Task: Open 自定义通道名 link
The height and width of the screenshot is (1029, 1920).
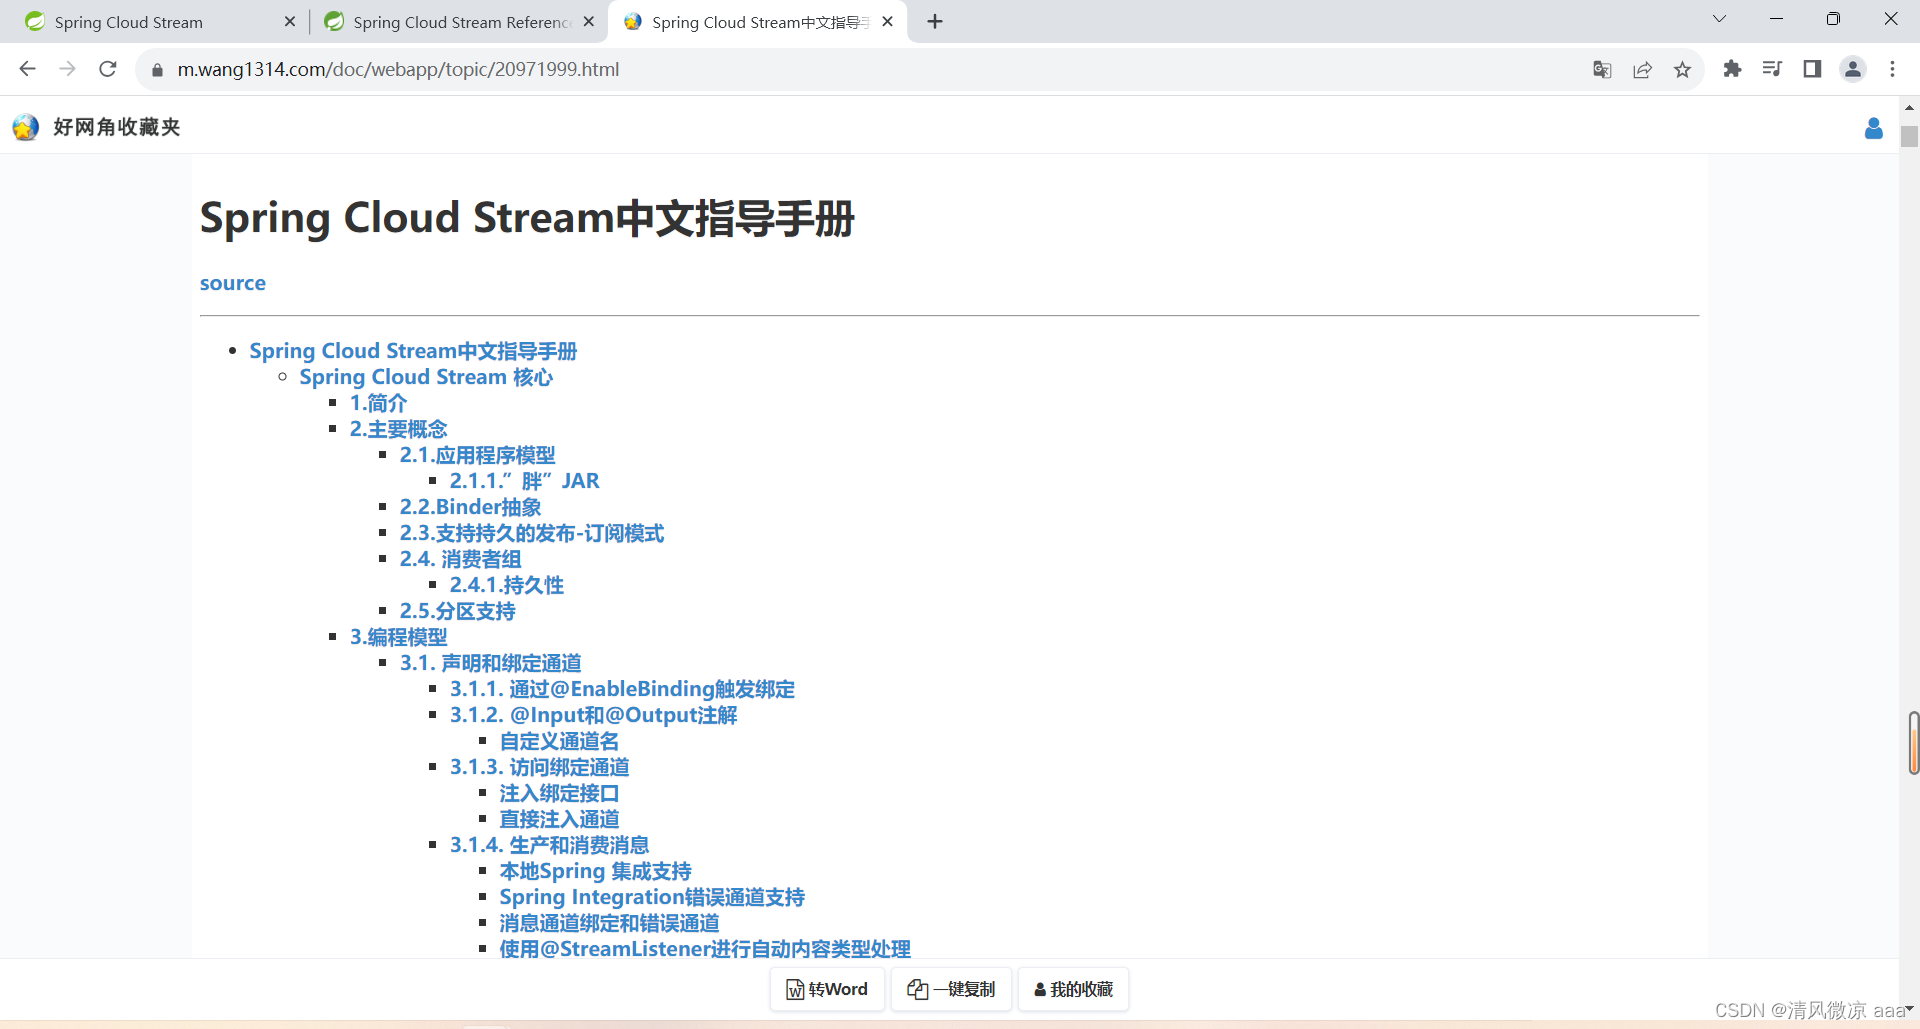Action: [559, 741]
